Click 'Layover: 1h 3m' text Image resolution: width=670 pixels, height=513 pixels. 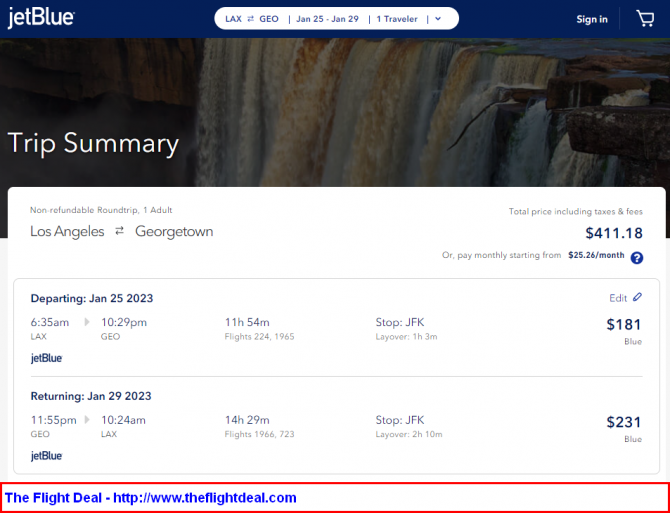click(x=406, y=337)
